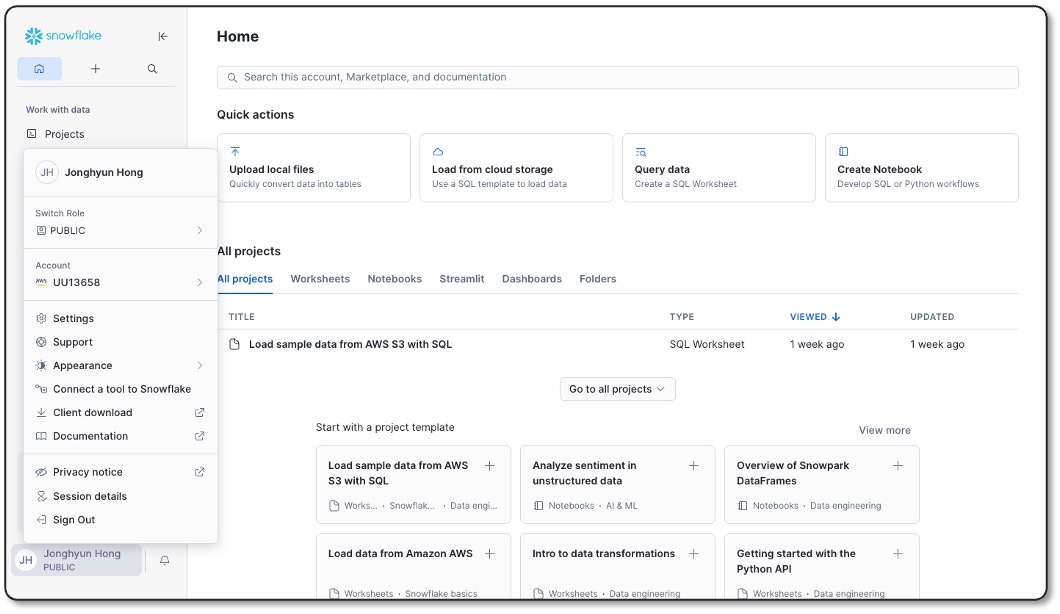Add template Getting started with the Python API
This screenshot has height=614, width=1060.
[x=898, y=554]
